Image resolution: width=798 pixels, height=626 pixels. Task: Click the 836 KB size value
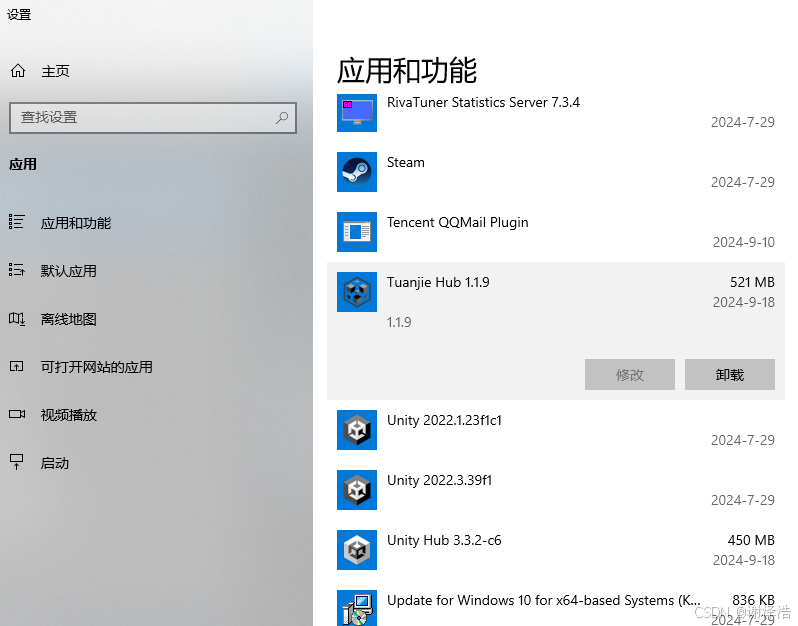click(x=753, y=600)
